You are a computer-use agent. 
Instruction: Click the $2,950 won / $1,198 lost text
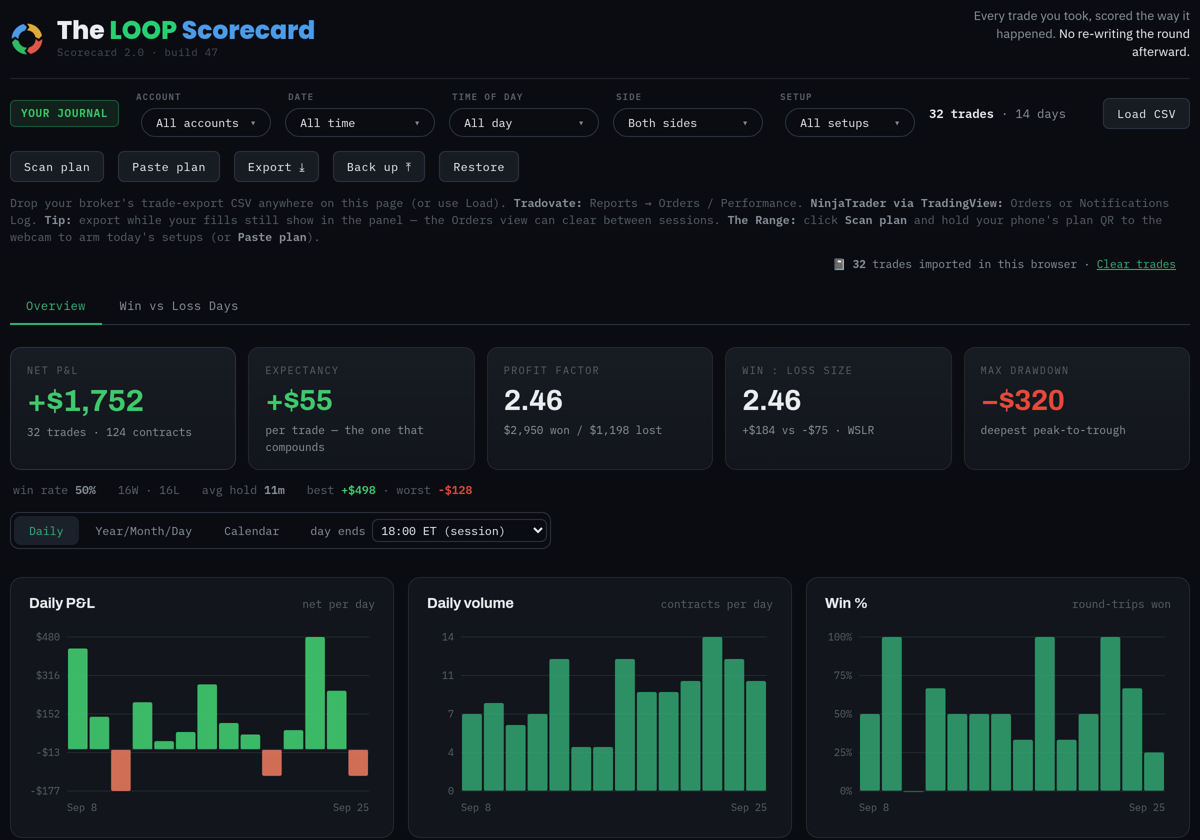pos(583,430)
